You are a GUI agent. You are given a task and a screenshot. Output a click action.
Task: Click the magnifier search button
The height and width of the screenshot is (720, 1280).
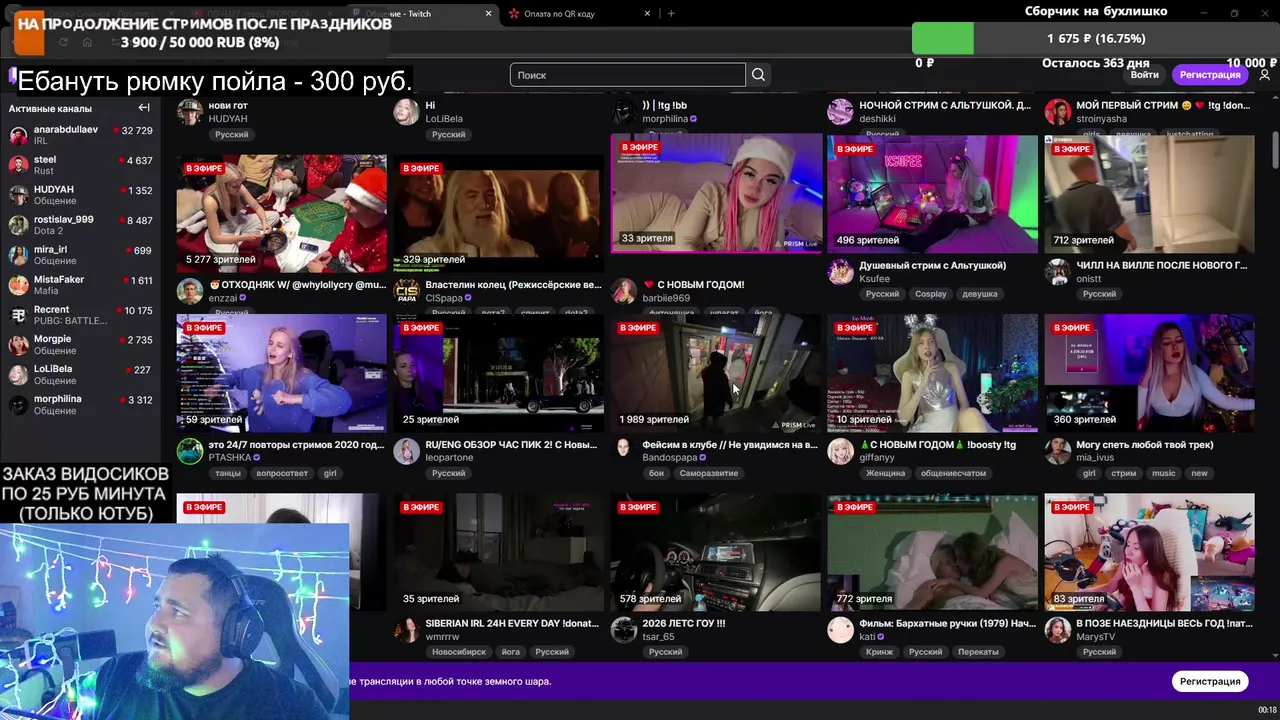pyautogui.click(x=758, y=75)
